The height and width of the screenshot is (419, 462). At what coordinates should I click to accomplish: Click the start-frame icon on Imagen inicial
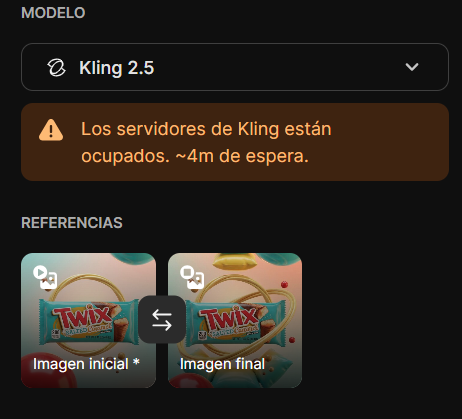point(45,277)
